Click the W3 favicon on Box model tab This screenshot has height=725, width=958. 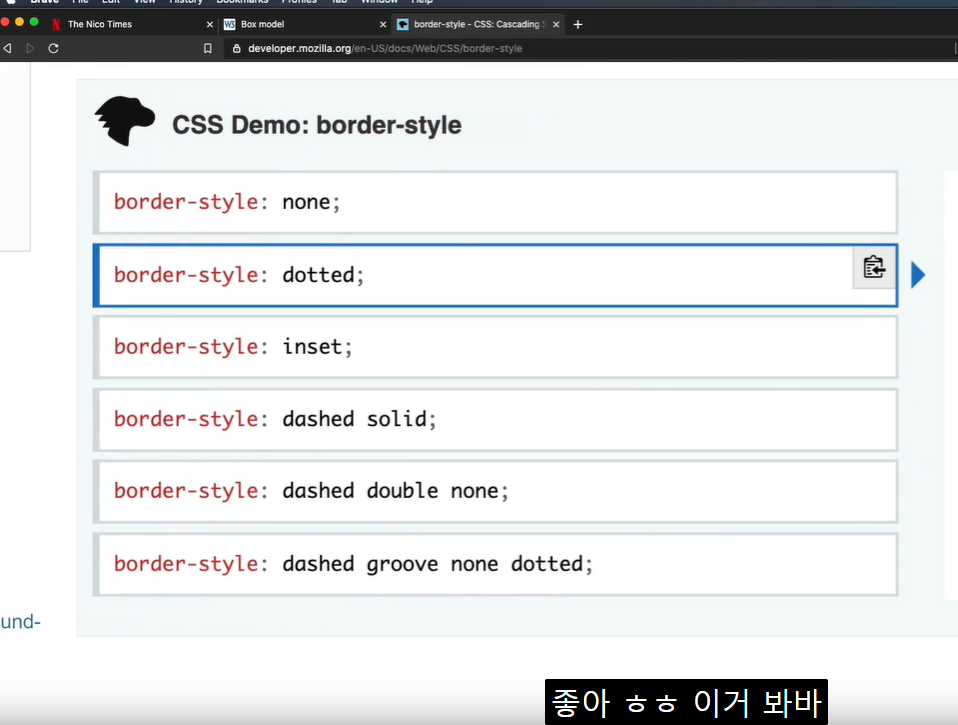[x=230, y=24]
